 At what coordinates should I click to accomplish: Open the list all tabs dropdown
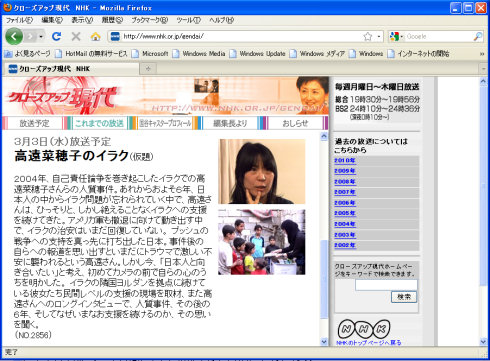[x=484, y=69]
